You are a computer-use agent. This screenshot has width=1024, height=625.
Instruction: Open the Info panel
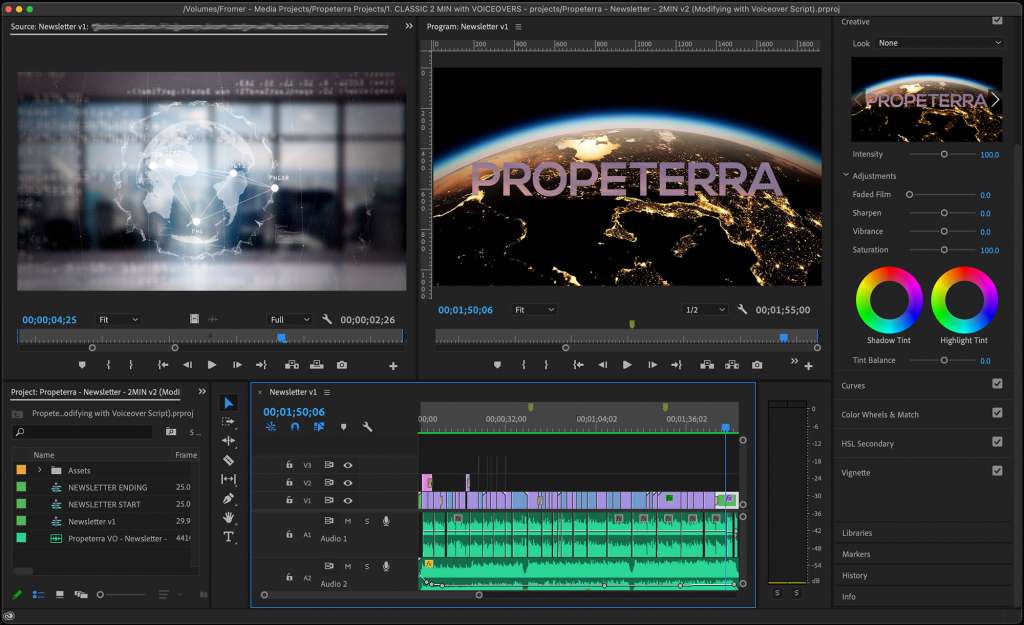[x=849, y=596]
